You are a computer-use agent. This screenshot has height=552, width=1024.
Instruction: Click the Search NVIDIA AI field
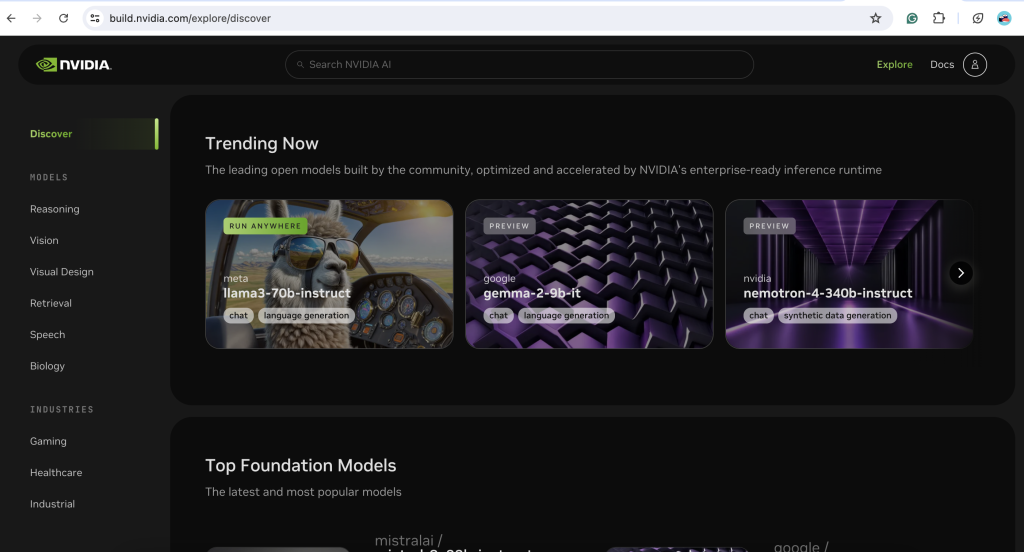[519, 65]
